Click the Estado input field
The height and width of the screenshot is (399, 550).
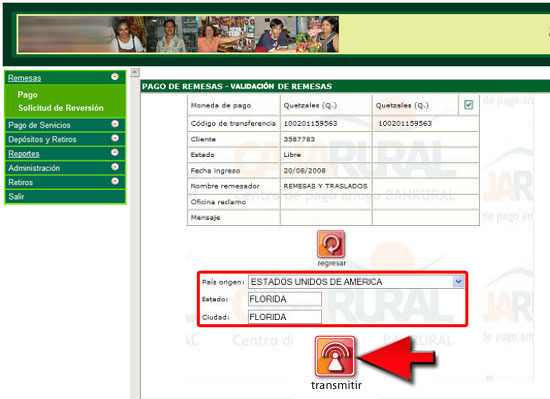[284, 299]
